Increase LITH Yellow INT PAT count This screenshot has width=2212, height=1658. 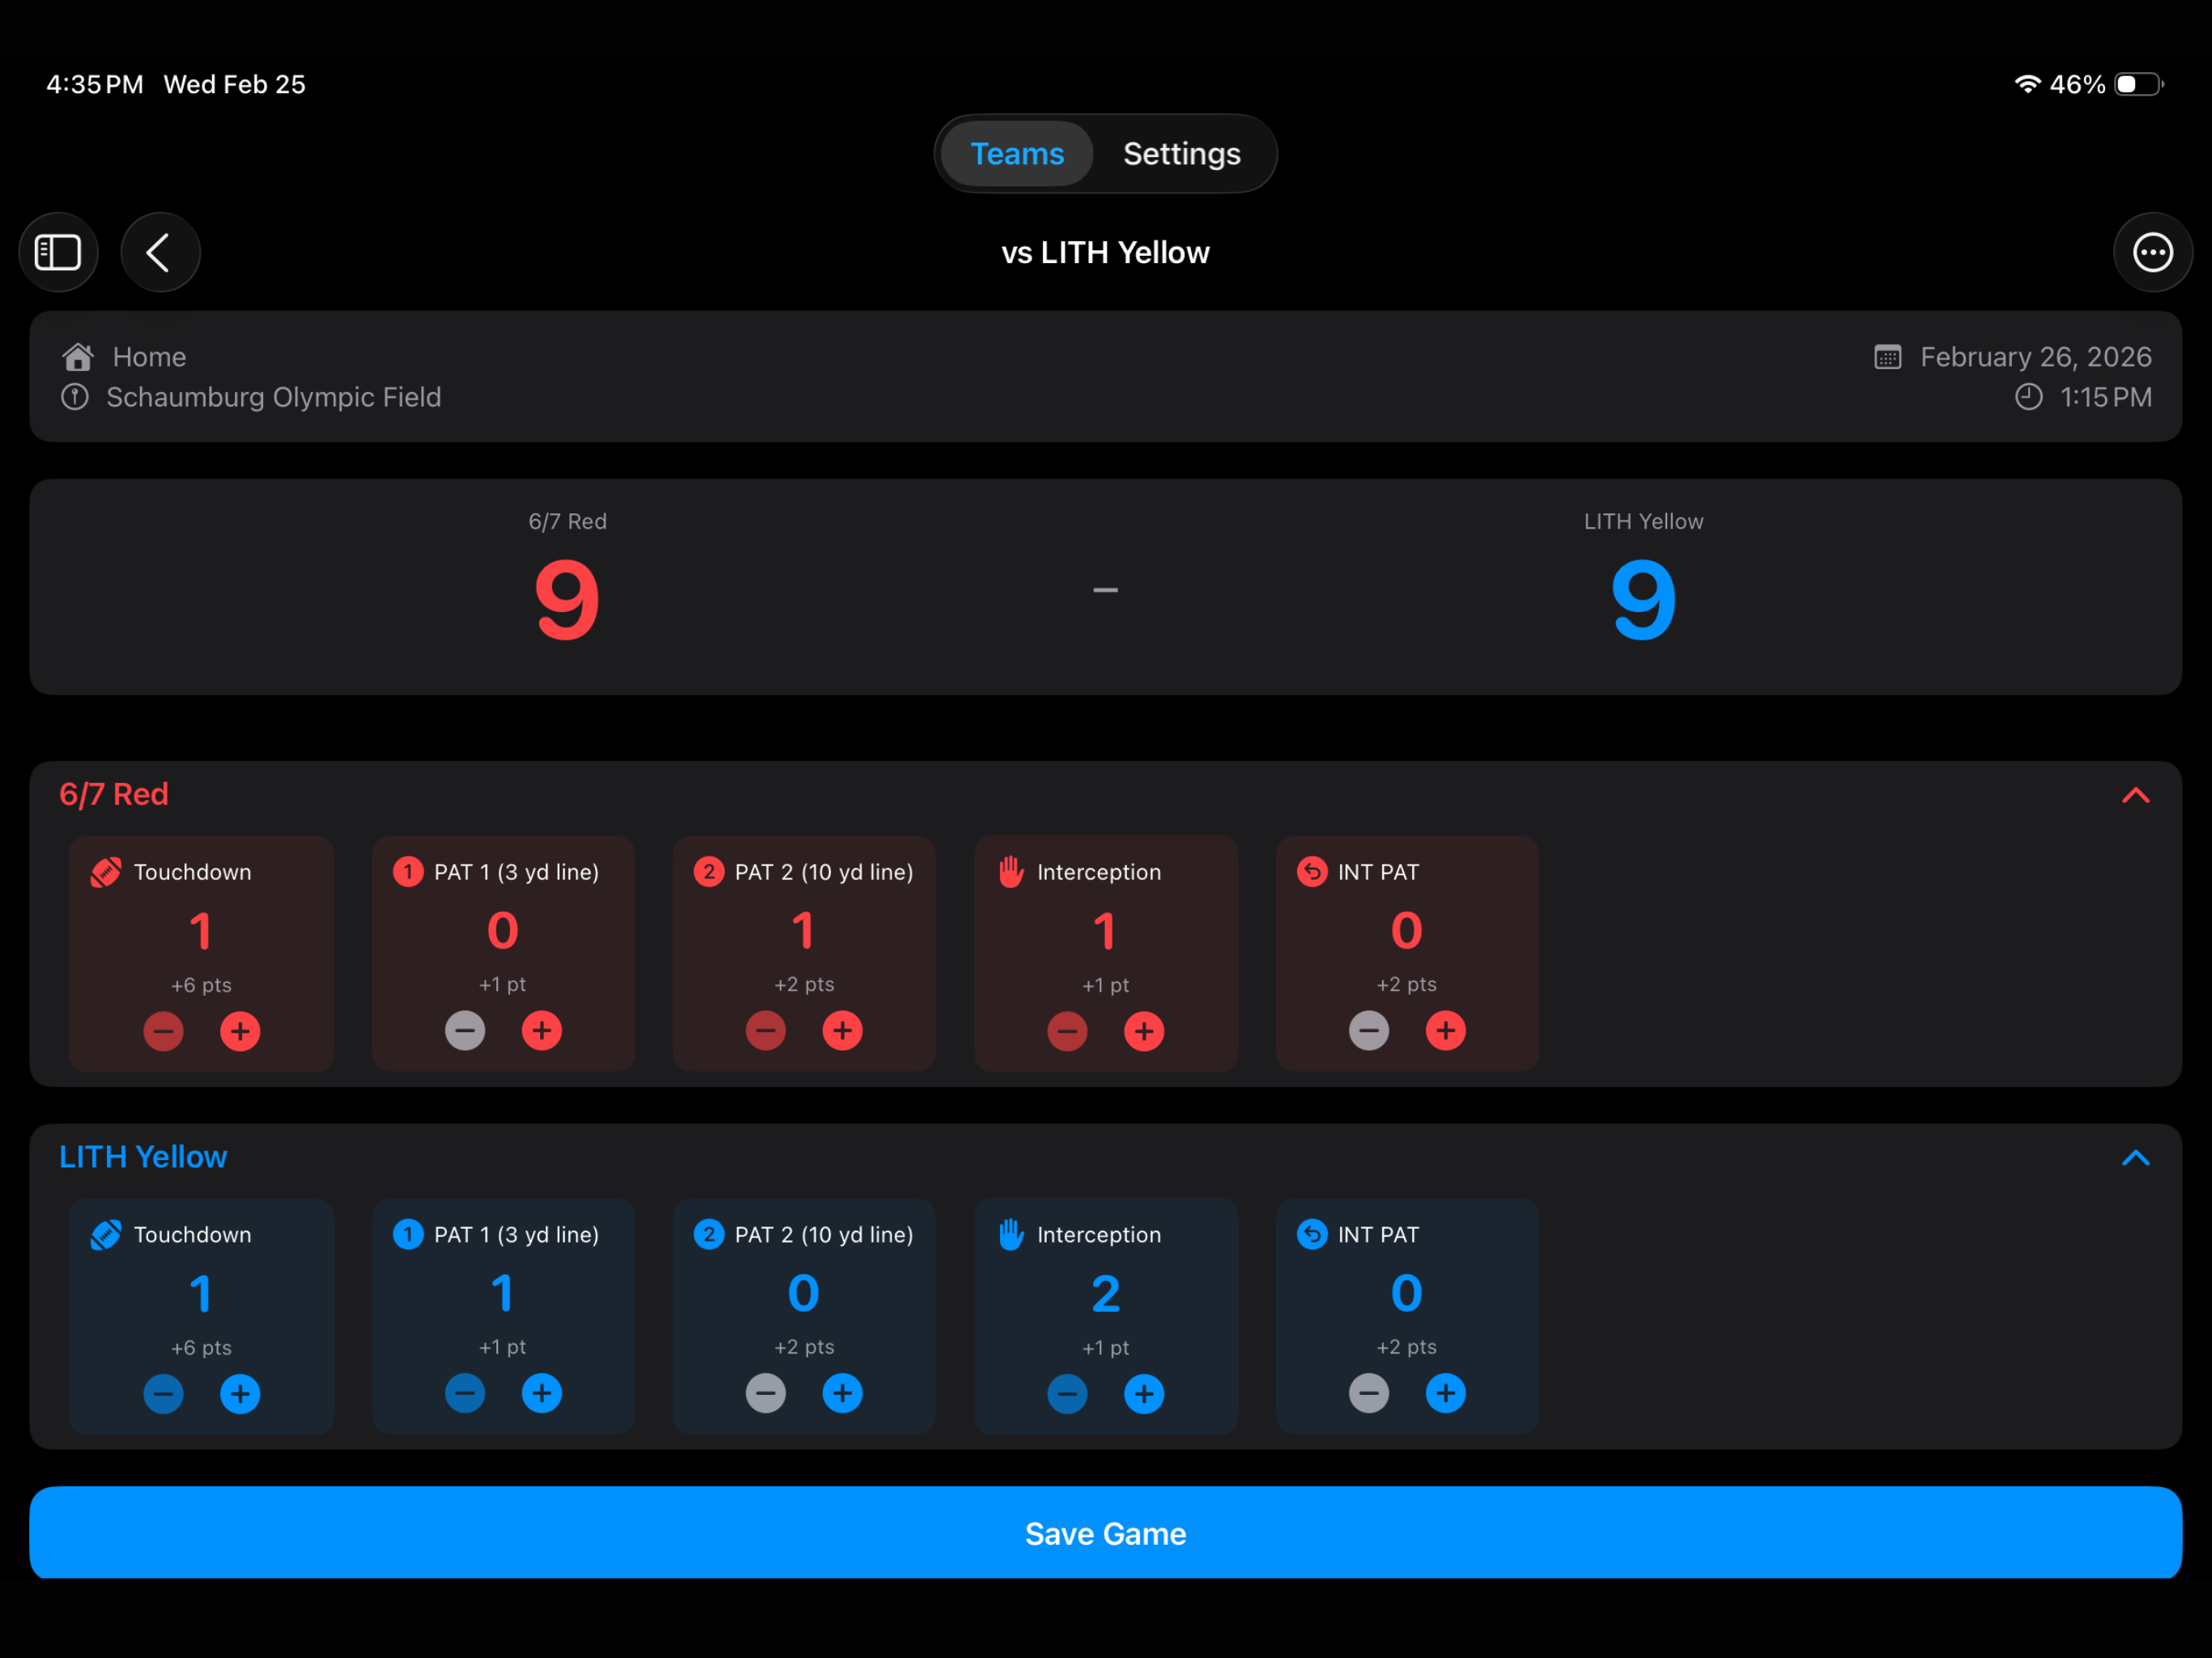[1445, 1393]
